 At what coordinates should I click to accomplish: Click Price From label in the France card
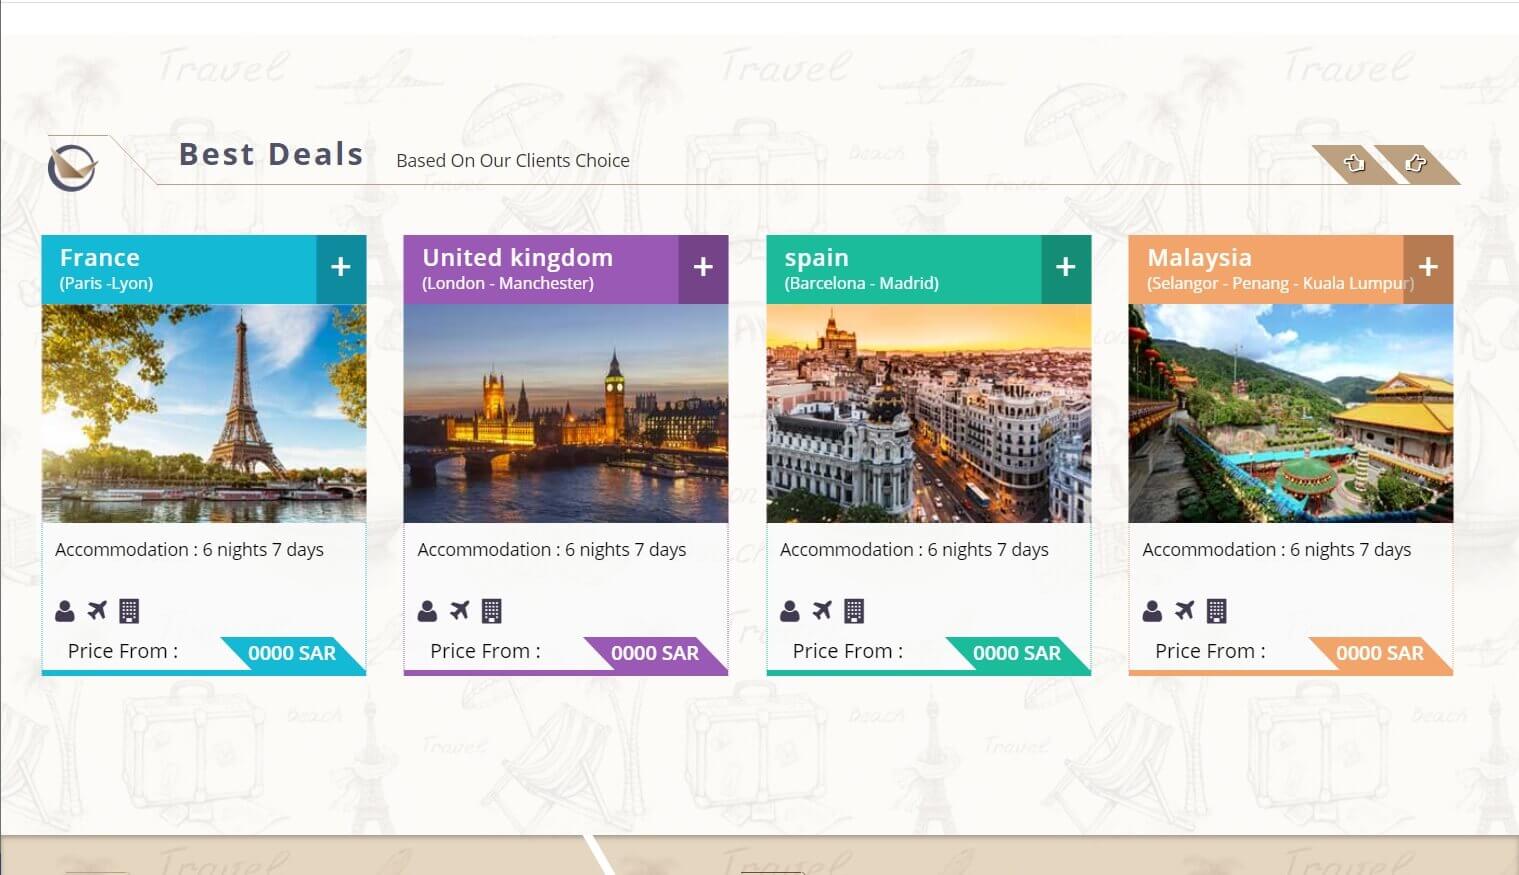(123, 651)
